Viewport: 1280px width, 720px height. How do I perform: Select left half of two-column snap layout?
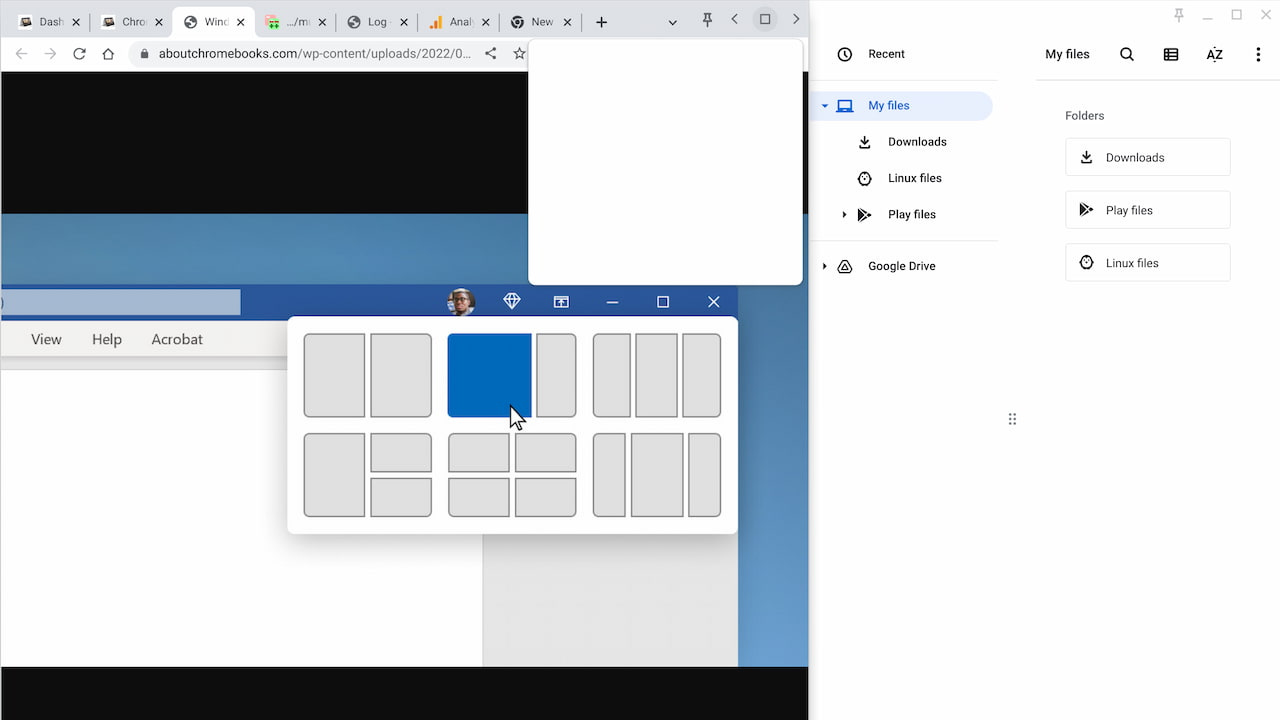[334, 375]
